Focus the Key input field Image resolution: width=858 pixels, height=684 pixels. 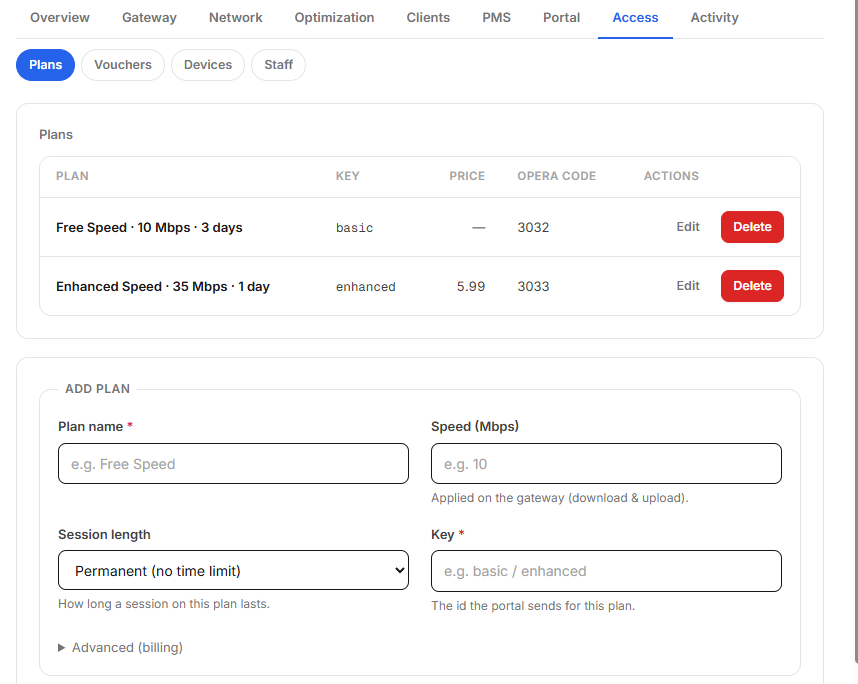(x=606, y=571)
